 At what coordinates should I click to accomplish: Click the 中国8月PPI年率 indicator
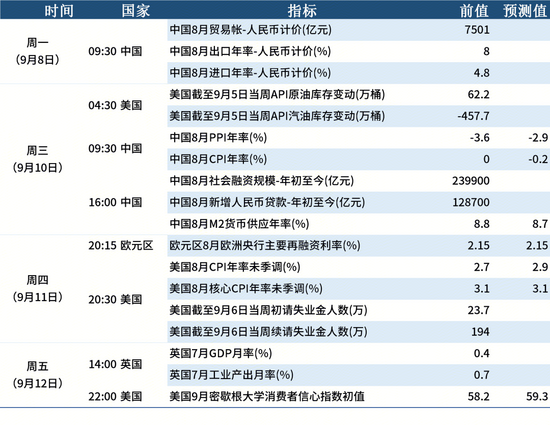pyautogui.click(x=218, y=137)
